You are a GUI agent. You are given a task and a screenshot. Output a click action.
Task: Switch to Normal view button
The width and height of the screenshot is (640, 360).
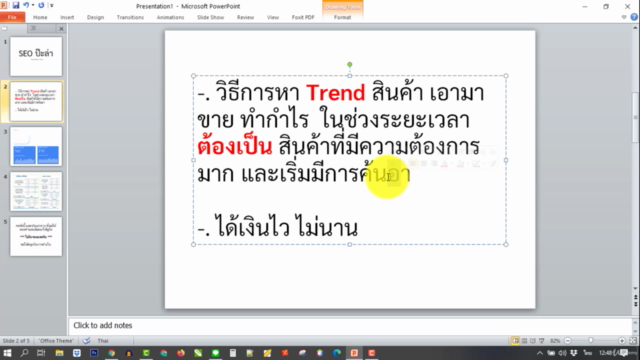coord(515,340)
